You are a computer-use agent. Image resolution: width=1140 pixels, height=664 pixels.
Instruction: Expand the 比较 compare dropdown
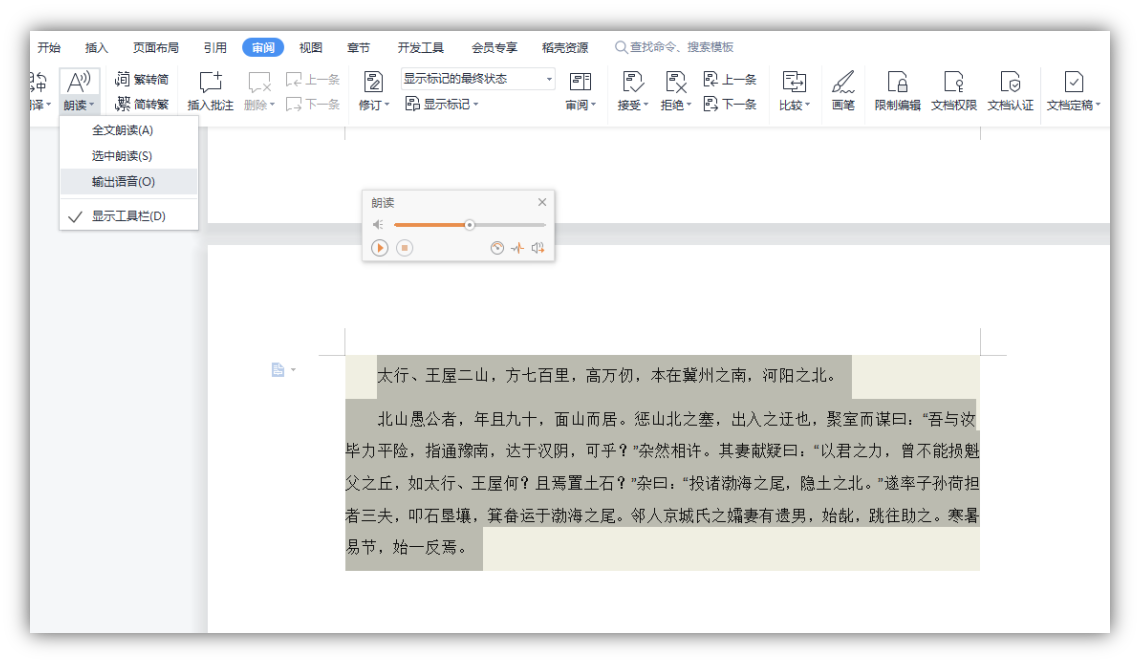pyautogui.click(x=794, y=105)
